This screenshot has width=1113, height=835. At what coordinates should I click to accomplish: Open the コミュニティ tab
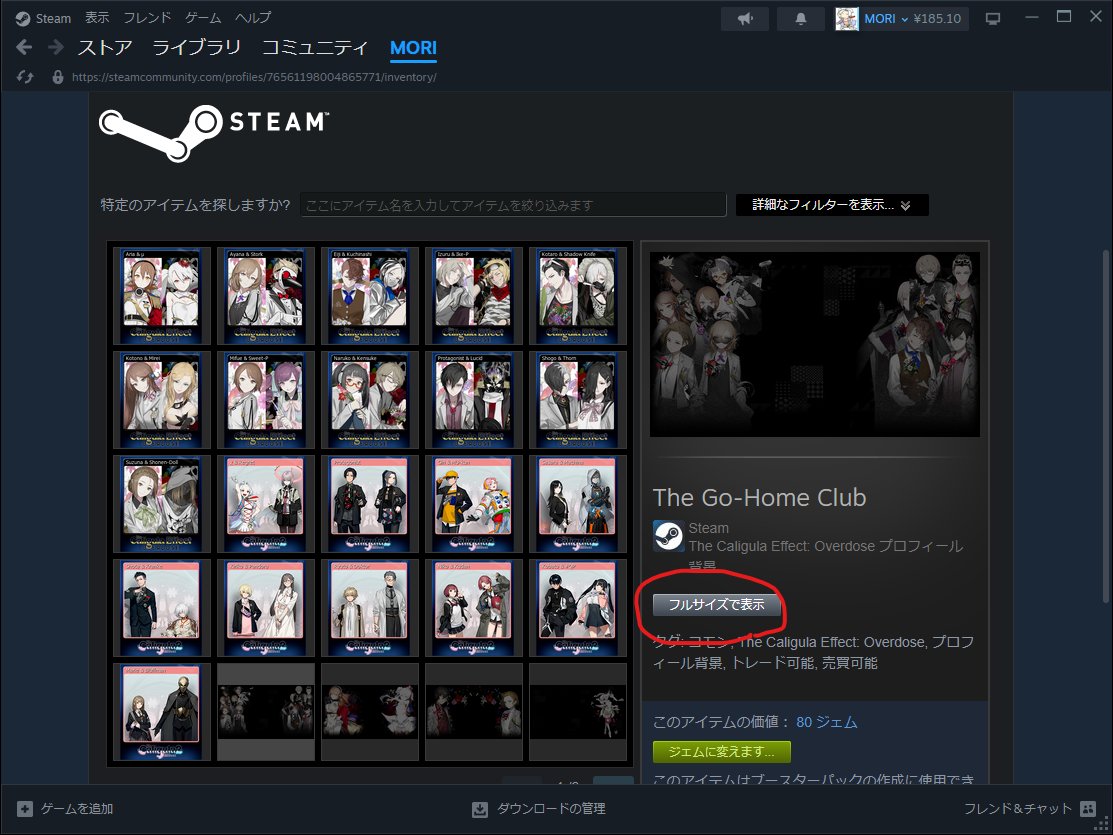[315, 48]
